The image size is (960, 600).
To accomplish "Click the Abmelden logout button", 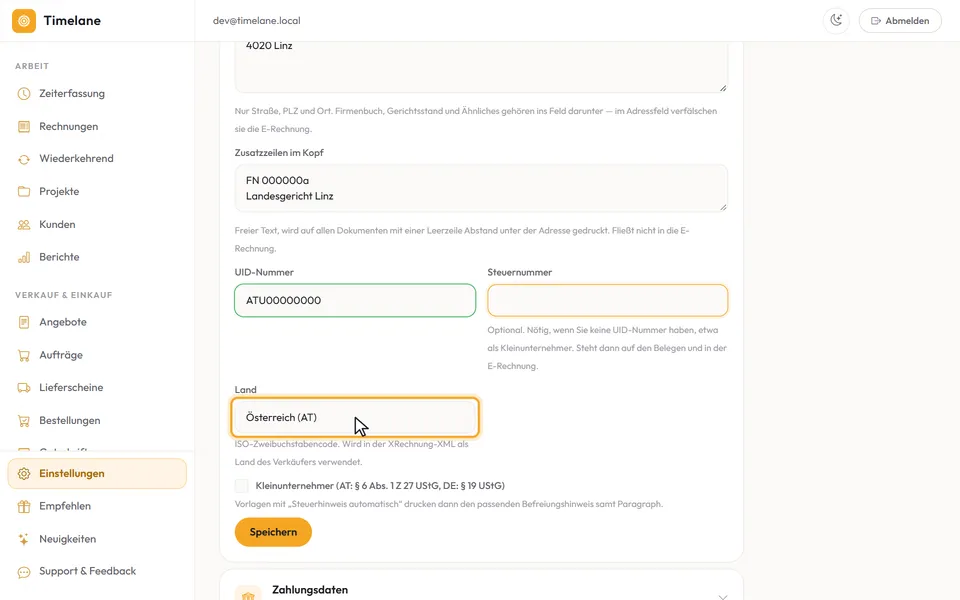I will [x=900, y=20].
